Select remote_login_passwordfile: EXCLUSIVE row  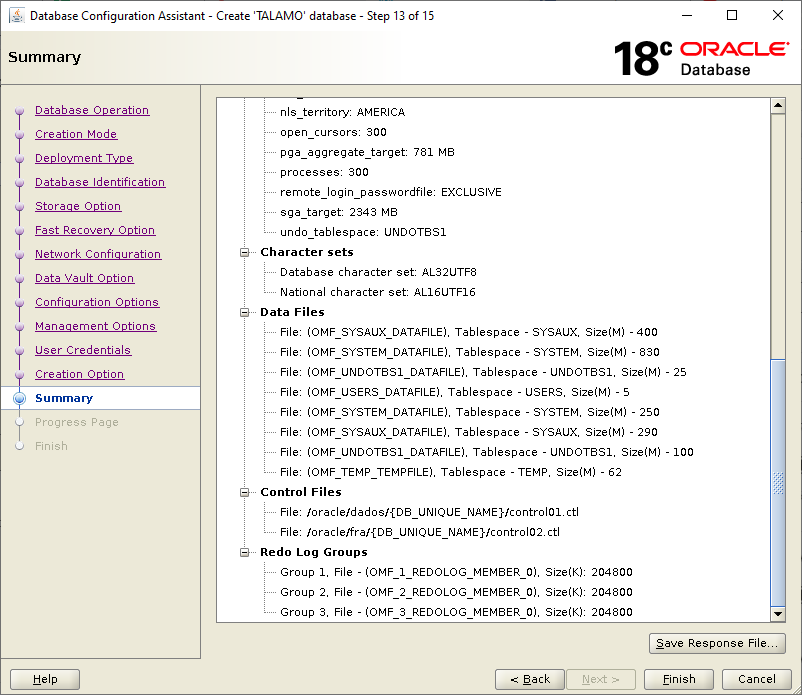tap(391, 192)
